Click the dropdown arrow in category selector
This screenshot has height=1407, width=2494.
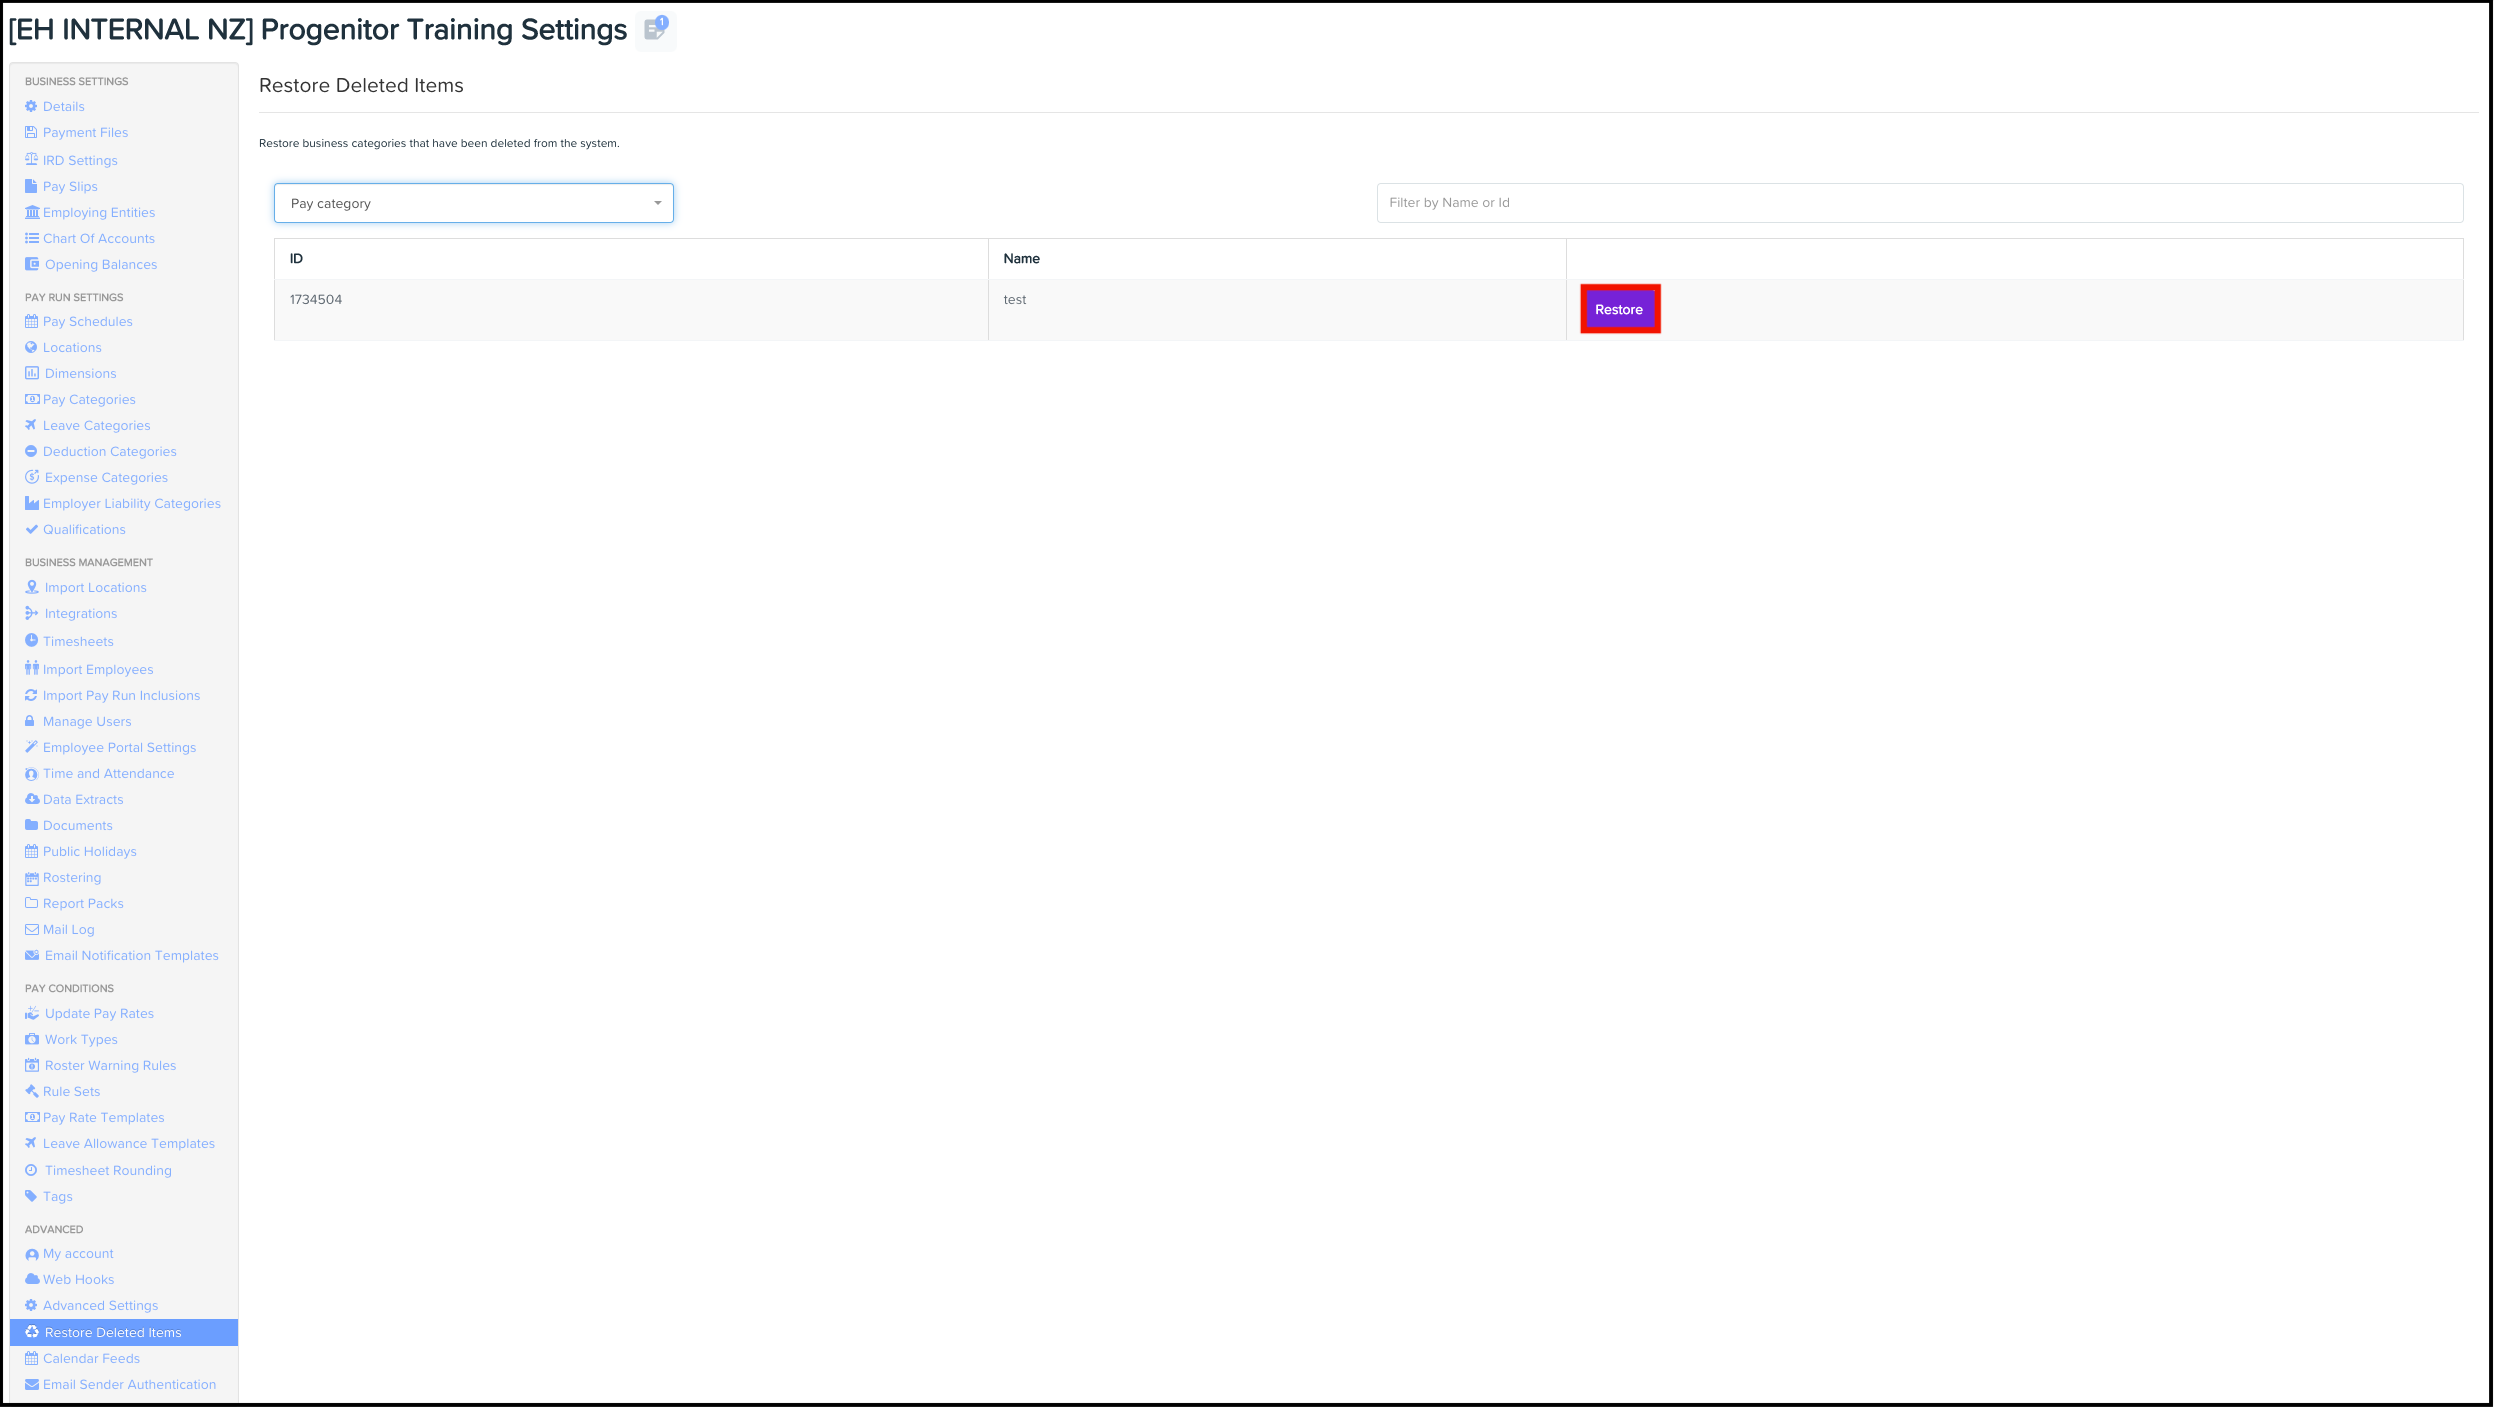pyautogui.click(x=657, y=203)
